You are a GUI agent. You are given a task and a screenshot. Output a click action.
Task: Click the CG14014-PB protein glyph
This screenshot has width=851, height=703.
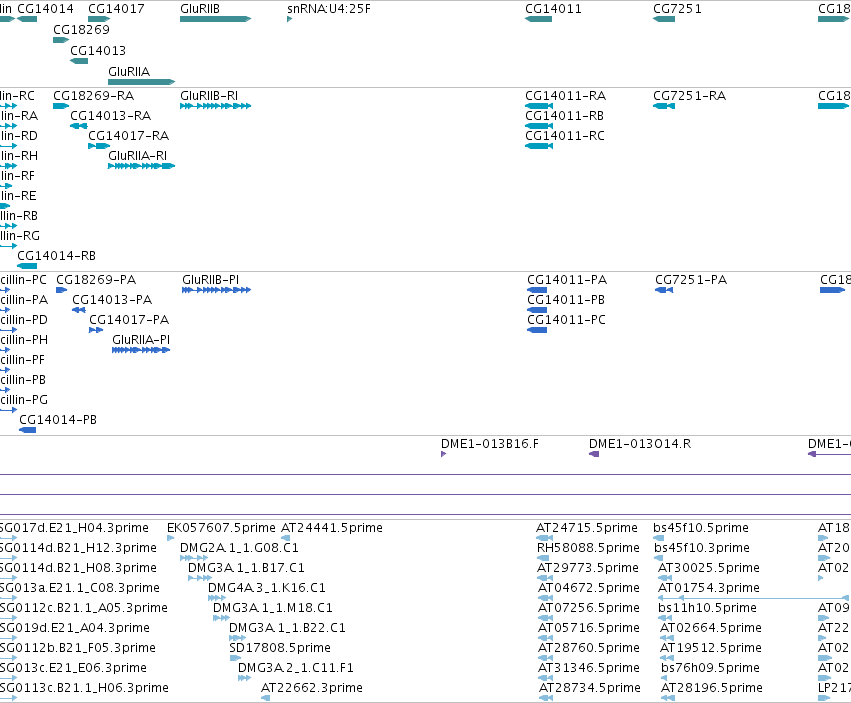pyautogui.click(x=28, y=430)
